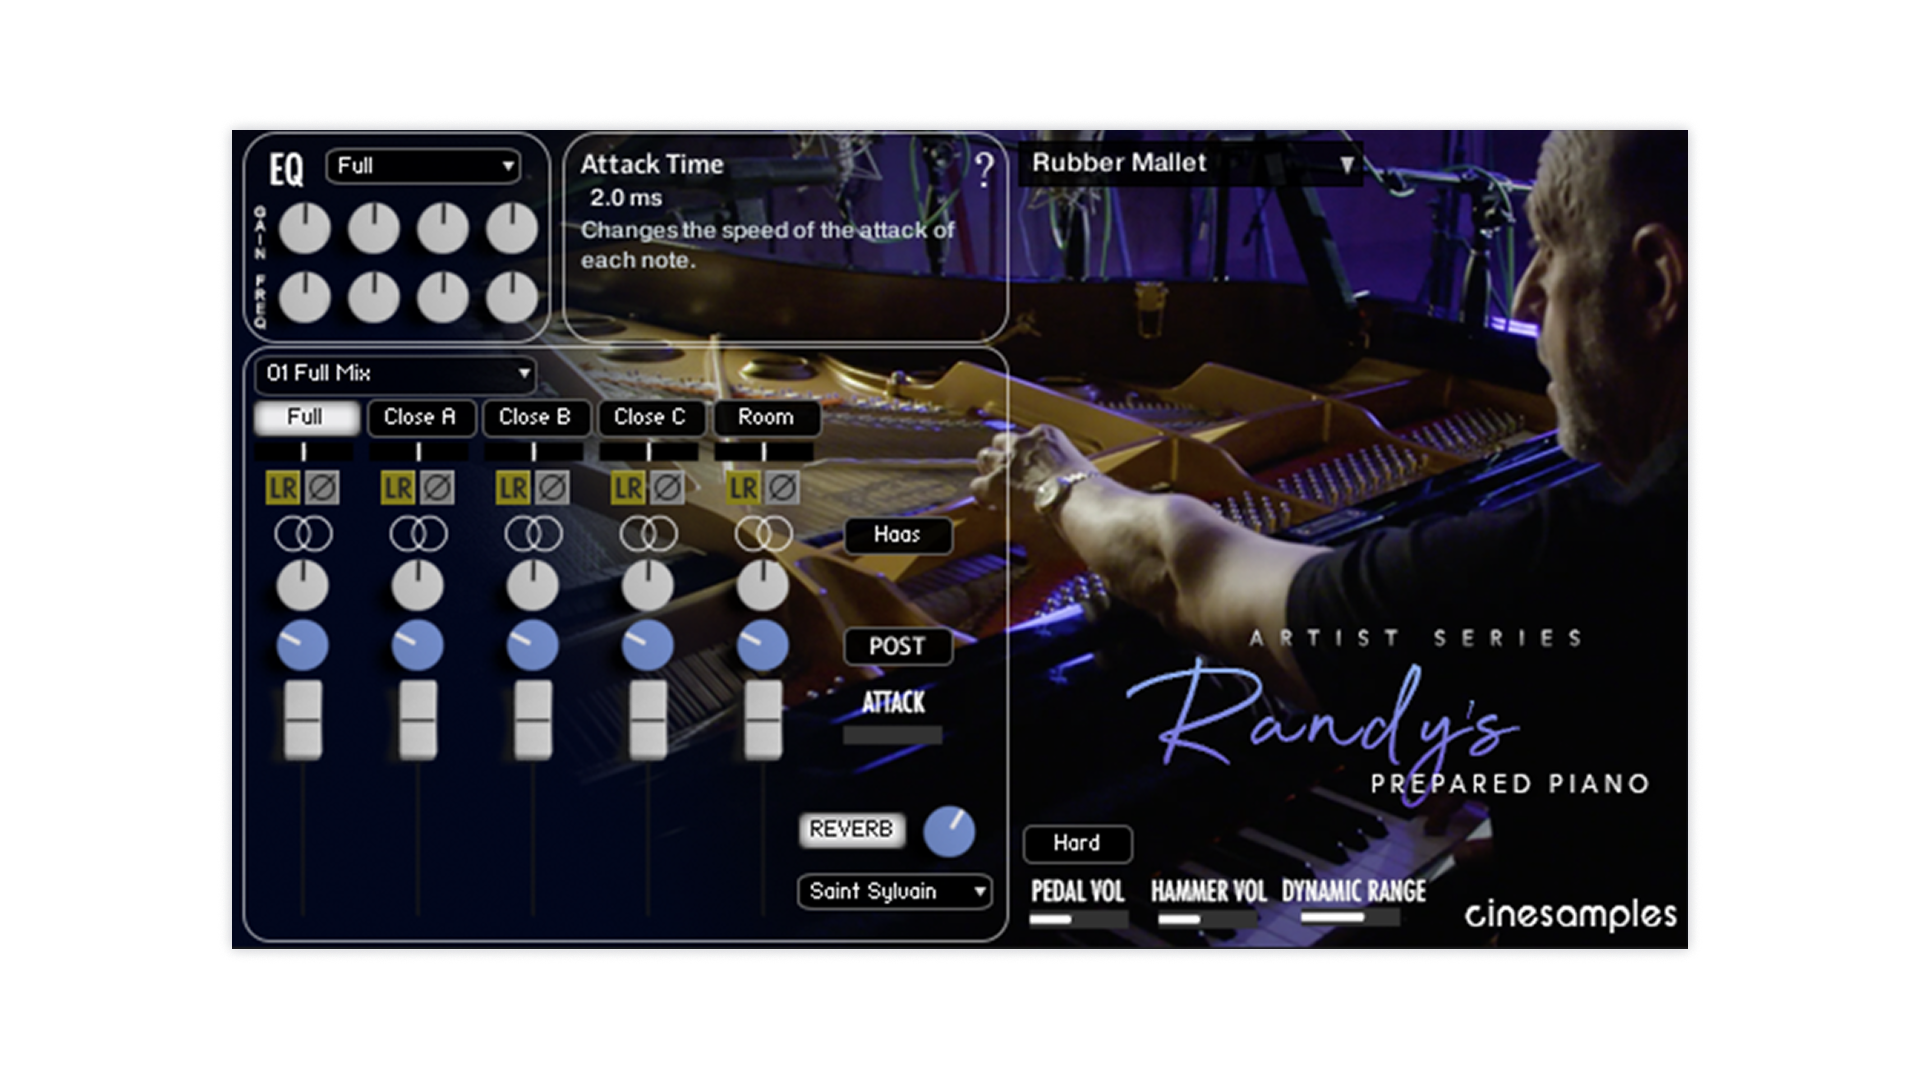Click the blue reverb amount knob
This screenshot has height=1080, width=1920.
point(948,831)
